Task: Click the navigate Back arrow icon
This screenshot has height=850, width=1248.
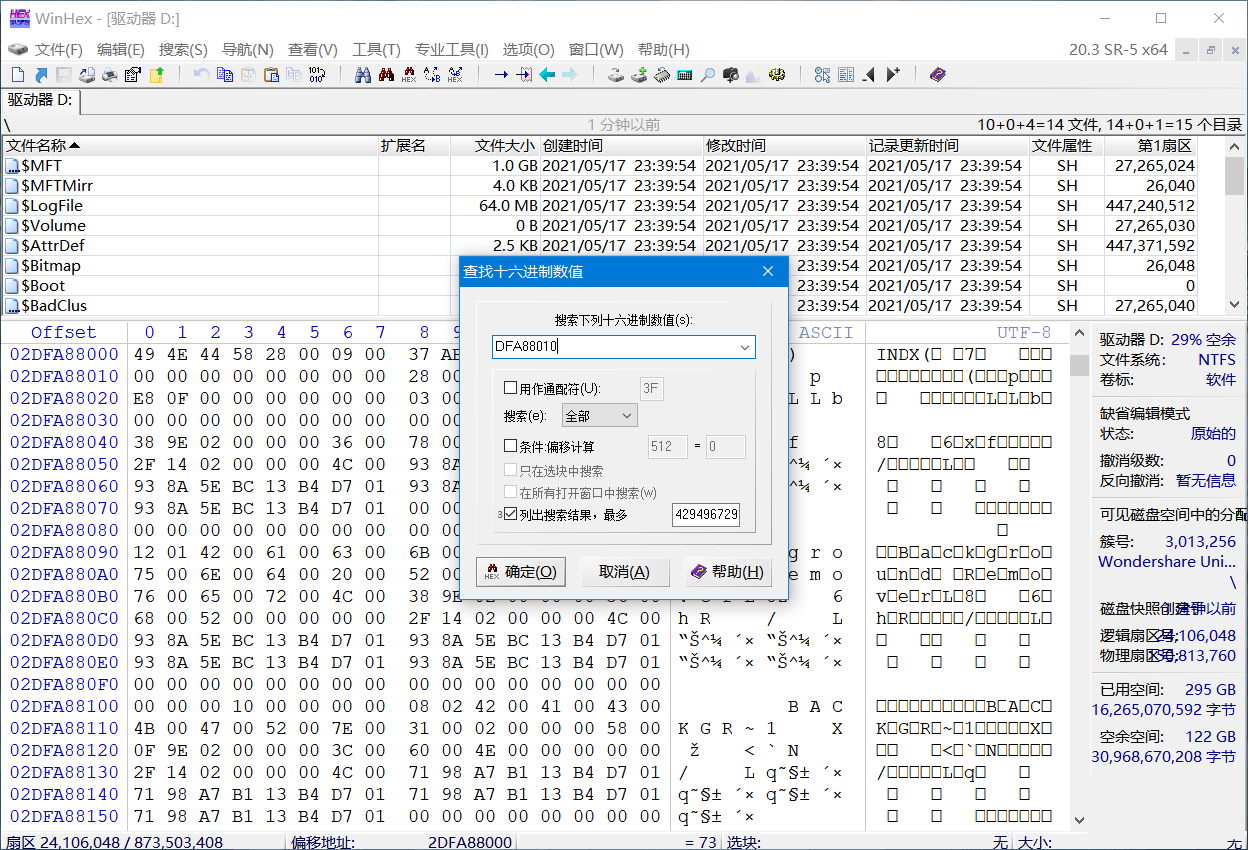Action: pyautogui.click(x=547, y=75)
